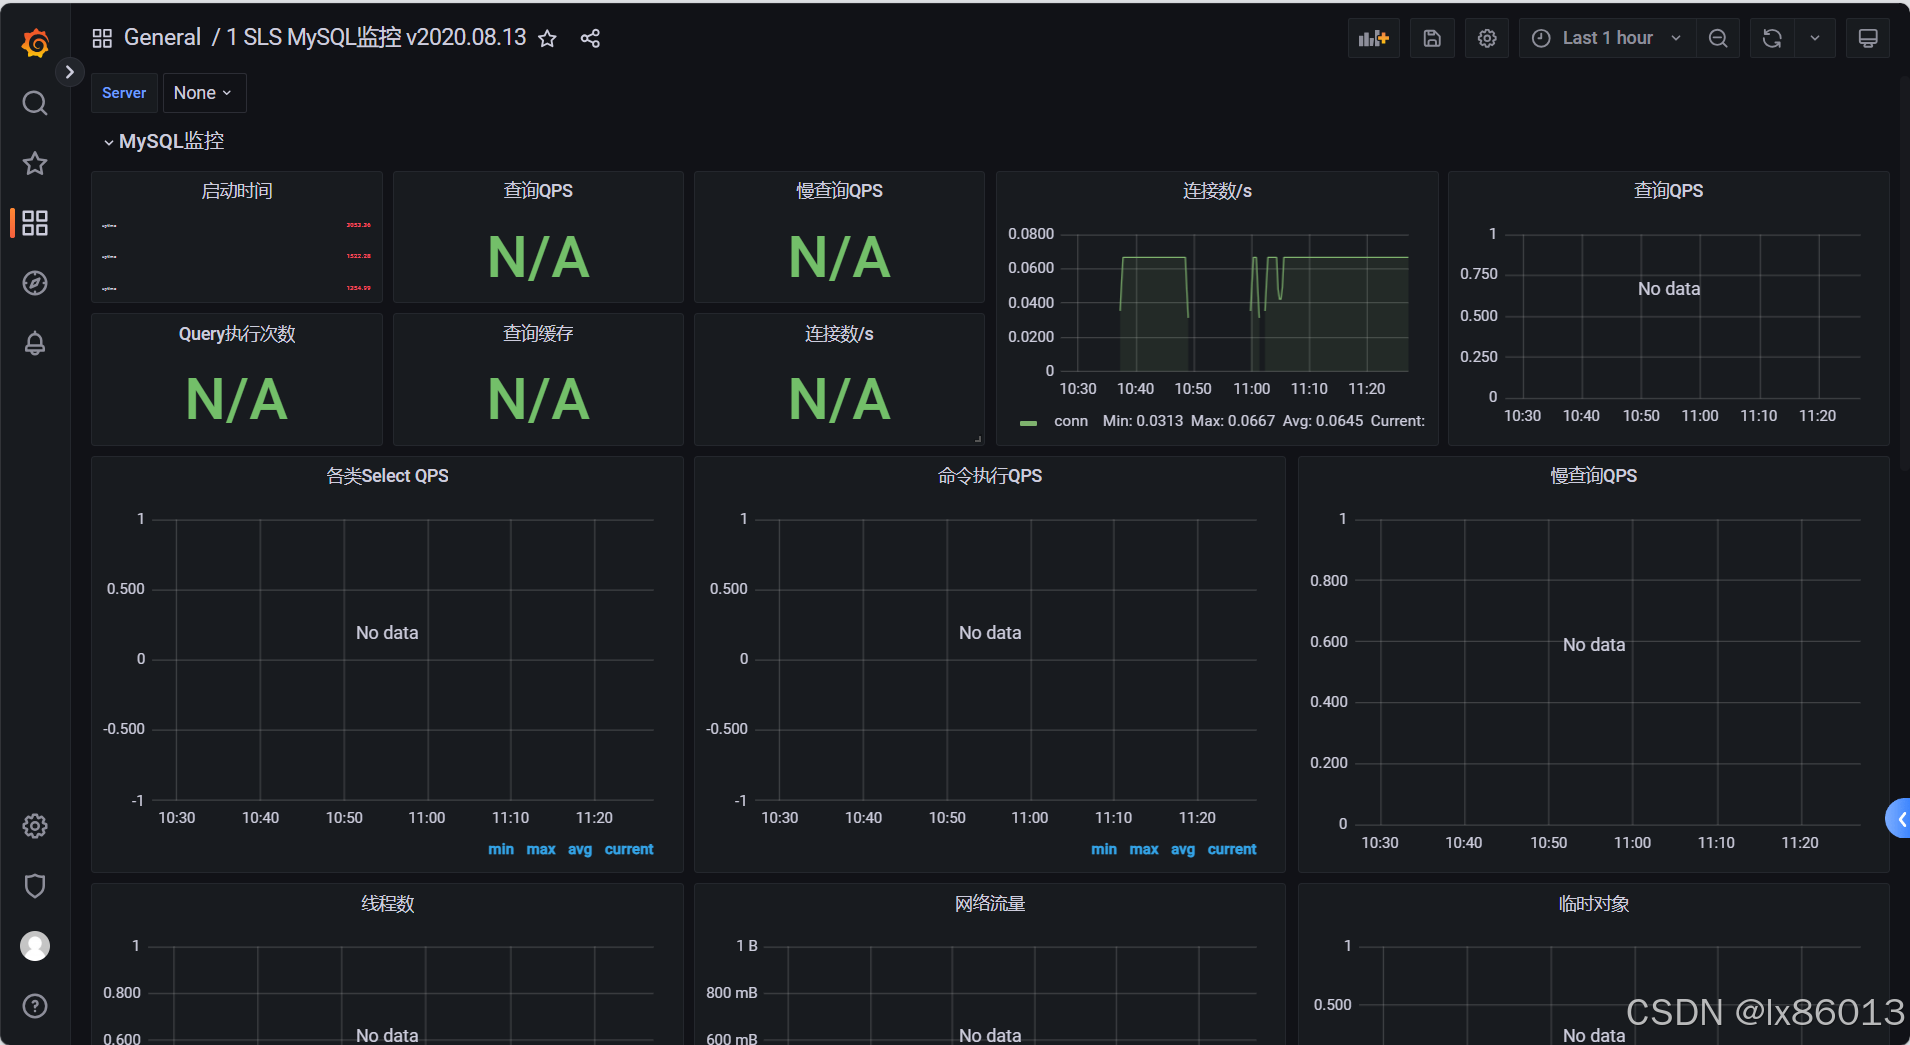Click the 启动时间 panel's small data table
The height and width of the screenshot is (1045, 1910).
click(237, 256)
